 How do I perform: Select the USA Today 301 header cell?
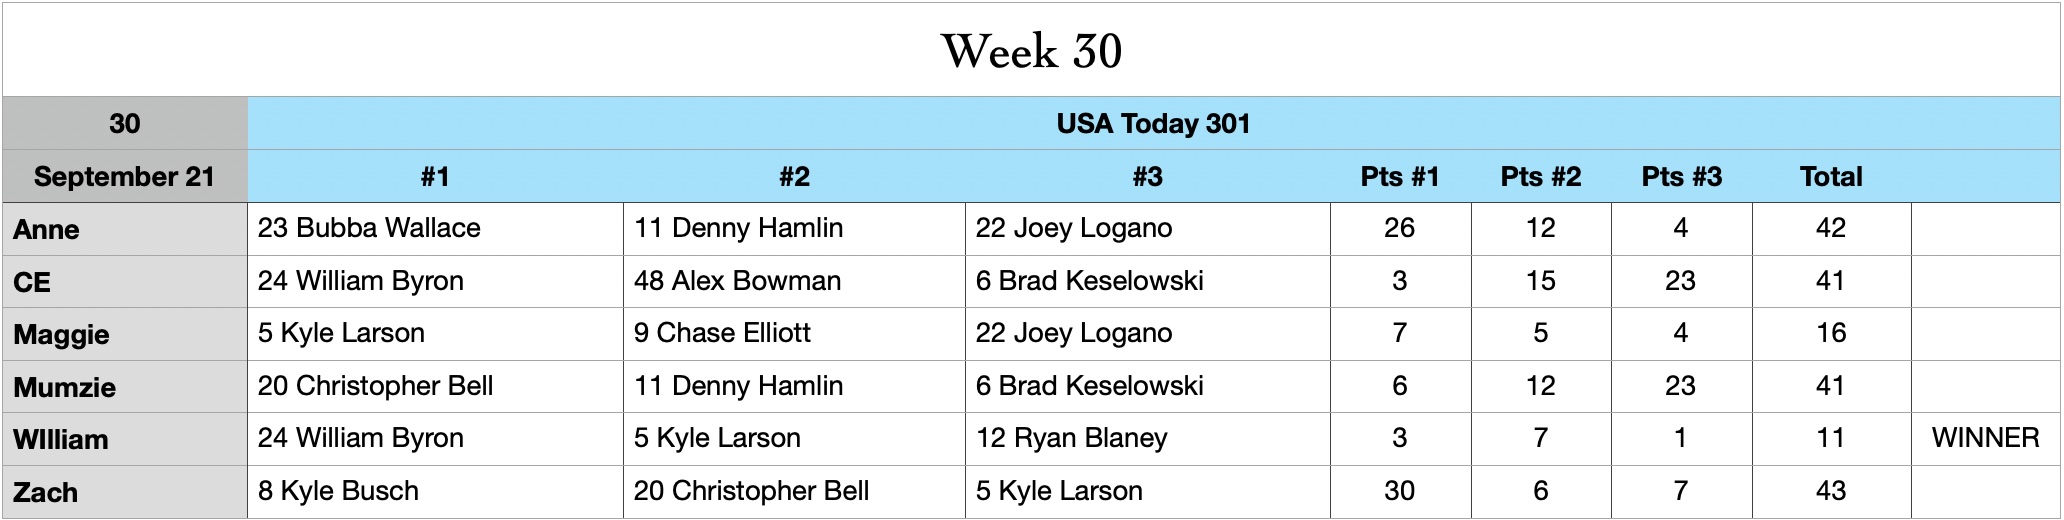1153,124
